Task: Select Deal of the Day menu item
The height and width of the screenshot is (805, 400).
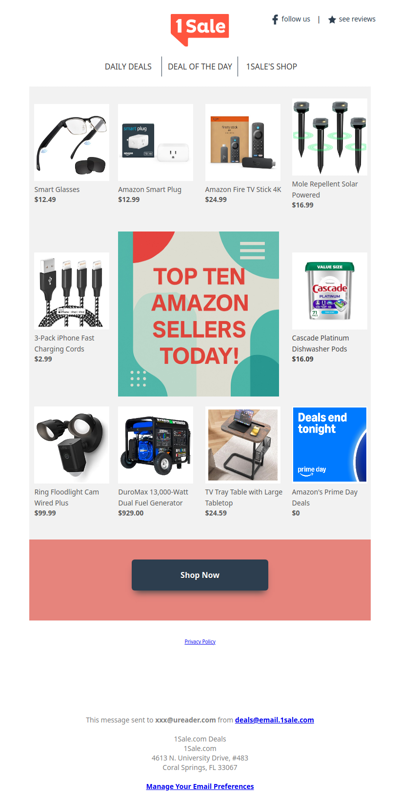Action: pos(200,66)
